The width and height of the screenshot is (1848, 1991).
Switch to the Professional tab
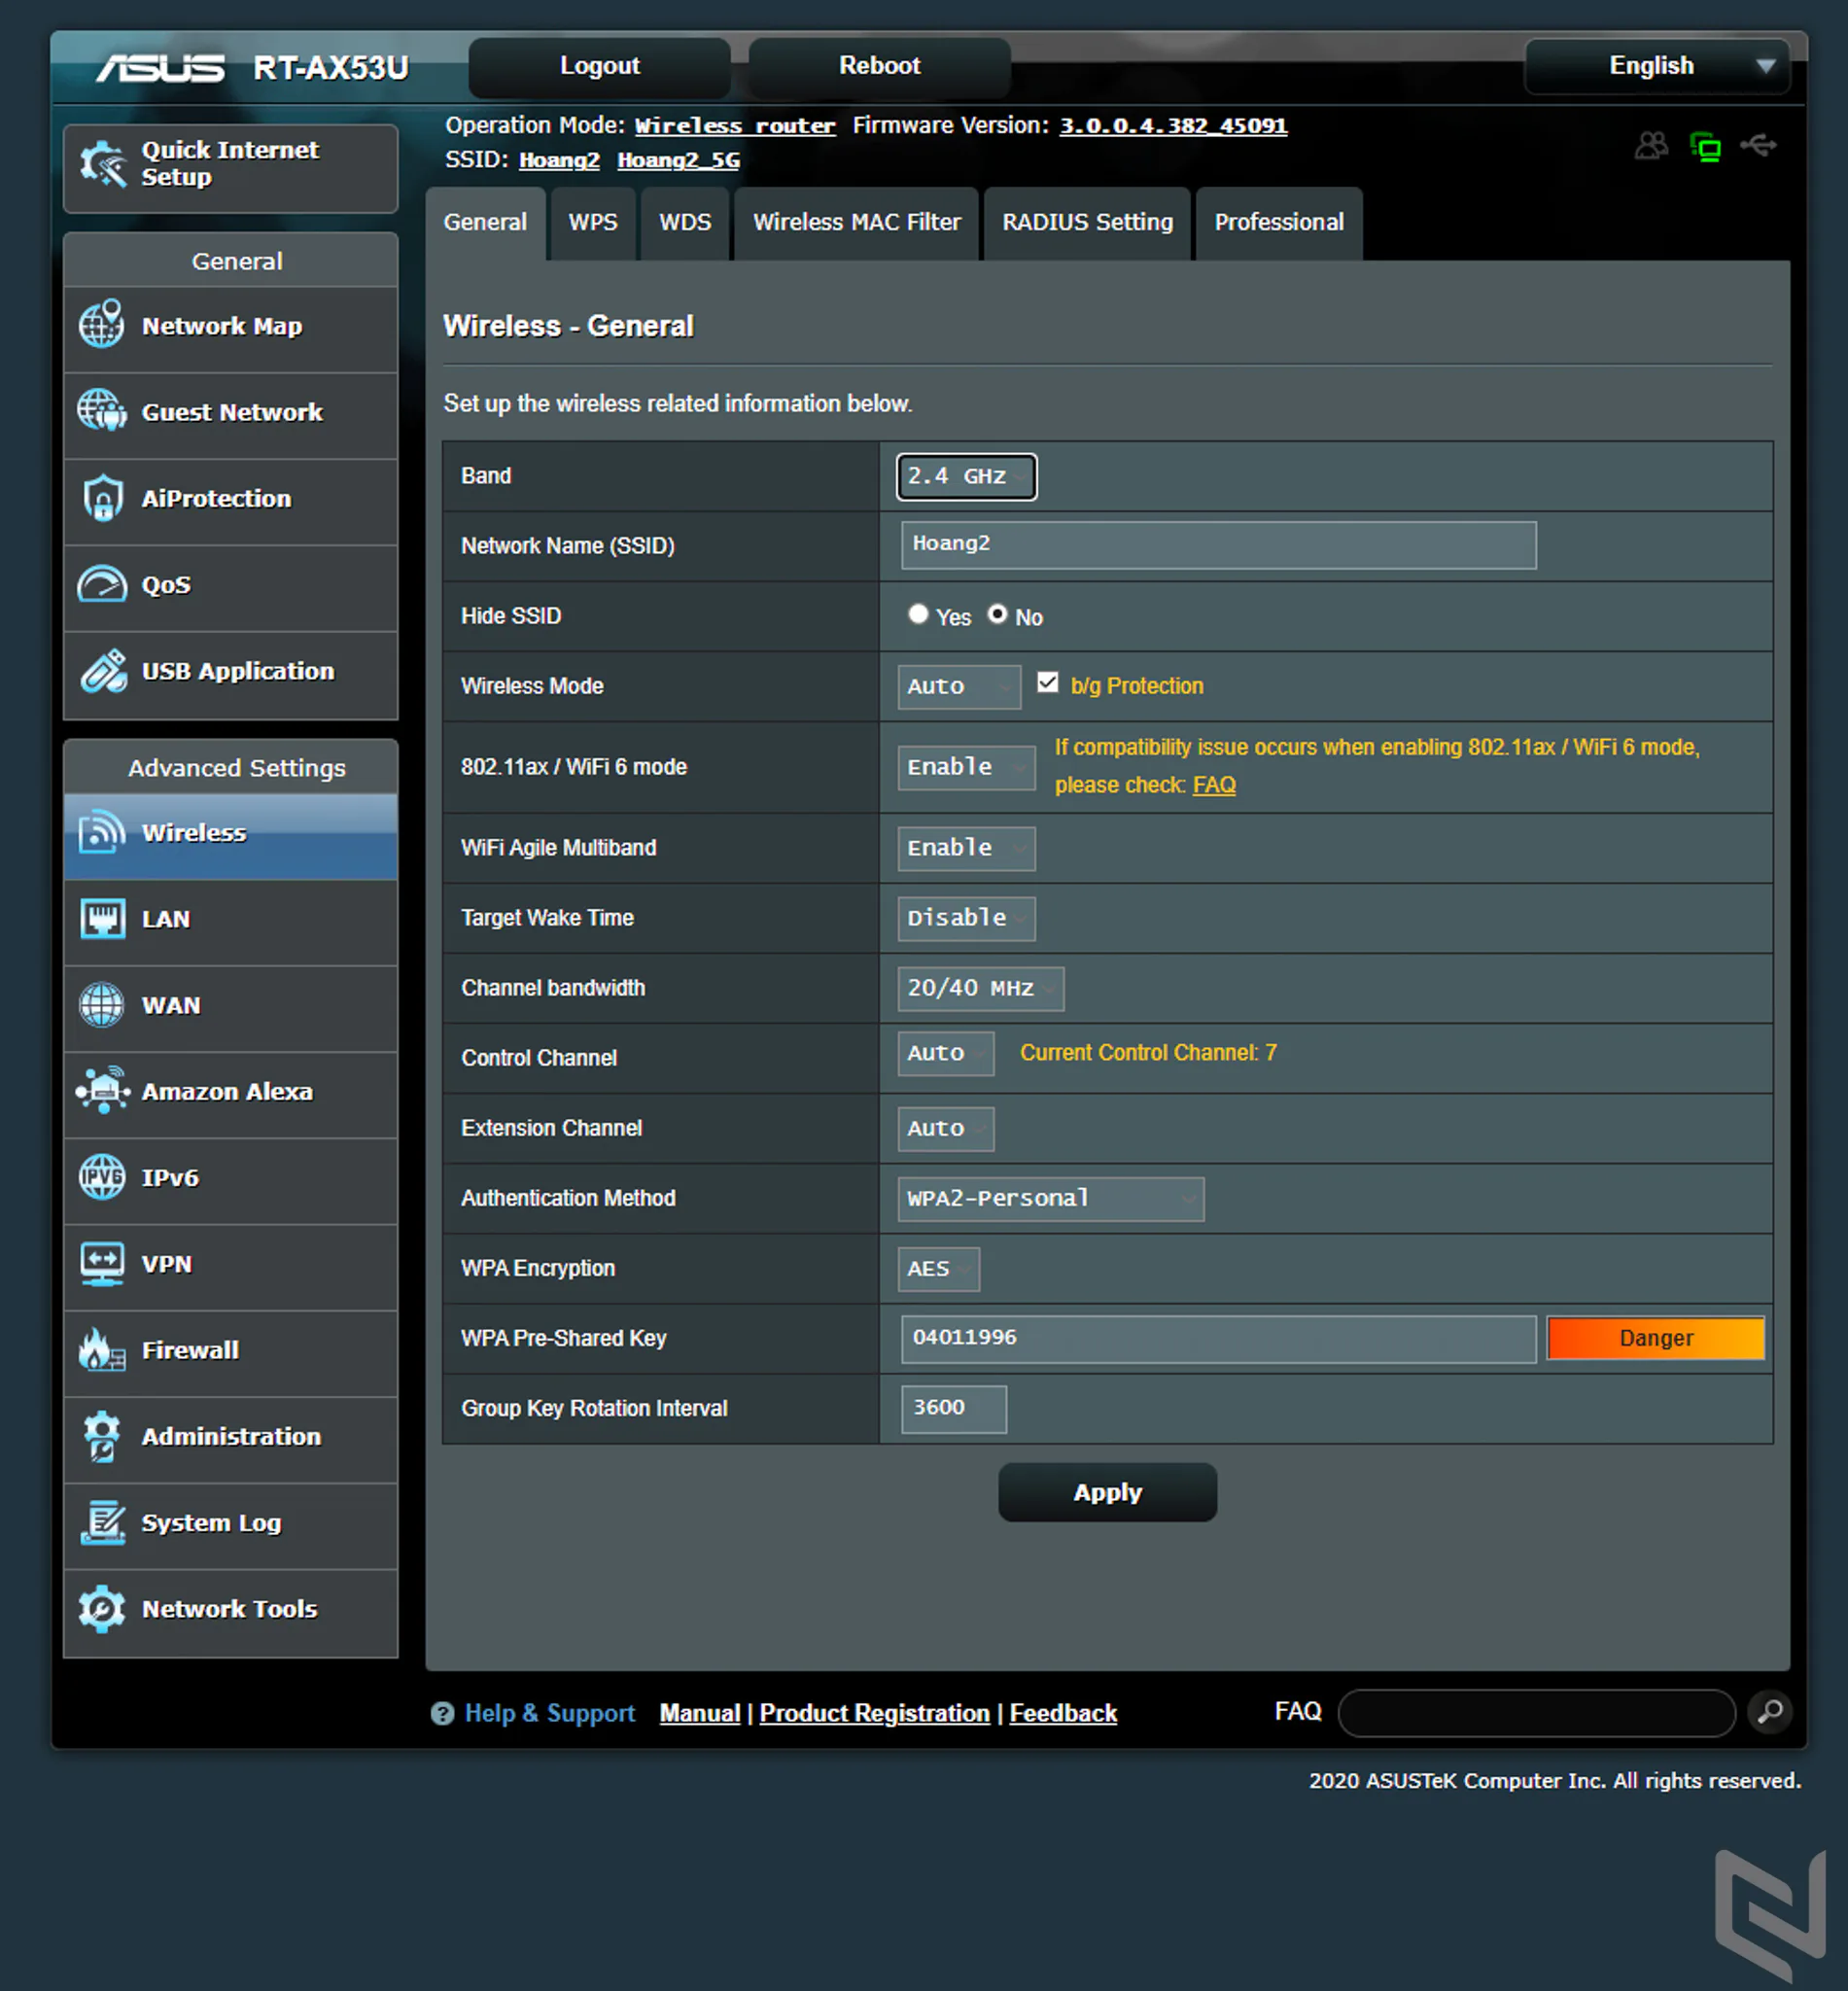[1279, 223]
